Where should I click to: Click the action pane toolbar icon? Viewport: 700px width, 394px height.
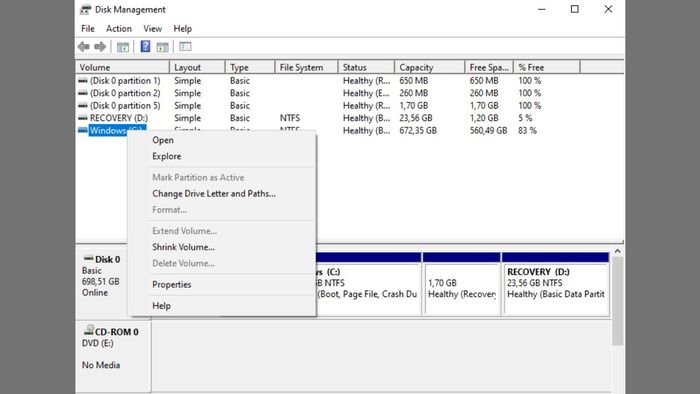(162, 46)
